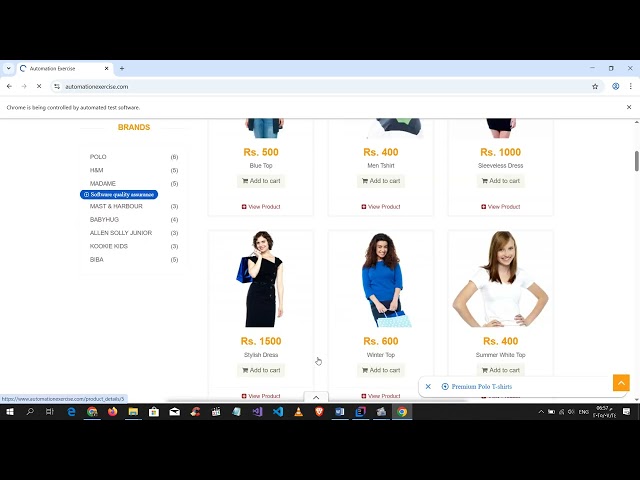Open File Explorer from the taskbar
The width and height of the screenshot is (640, 480).
(x=133, y=412)
